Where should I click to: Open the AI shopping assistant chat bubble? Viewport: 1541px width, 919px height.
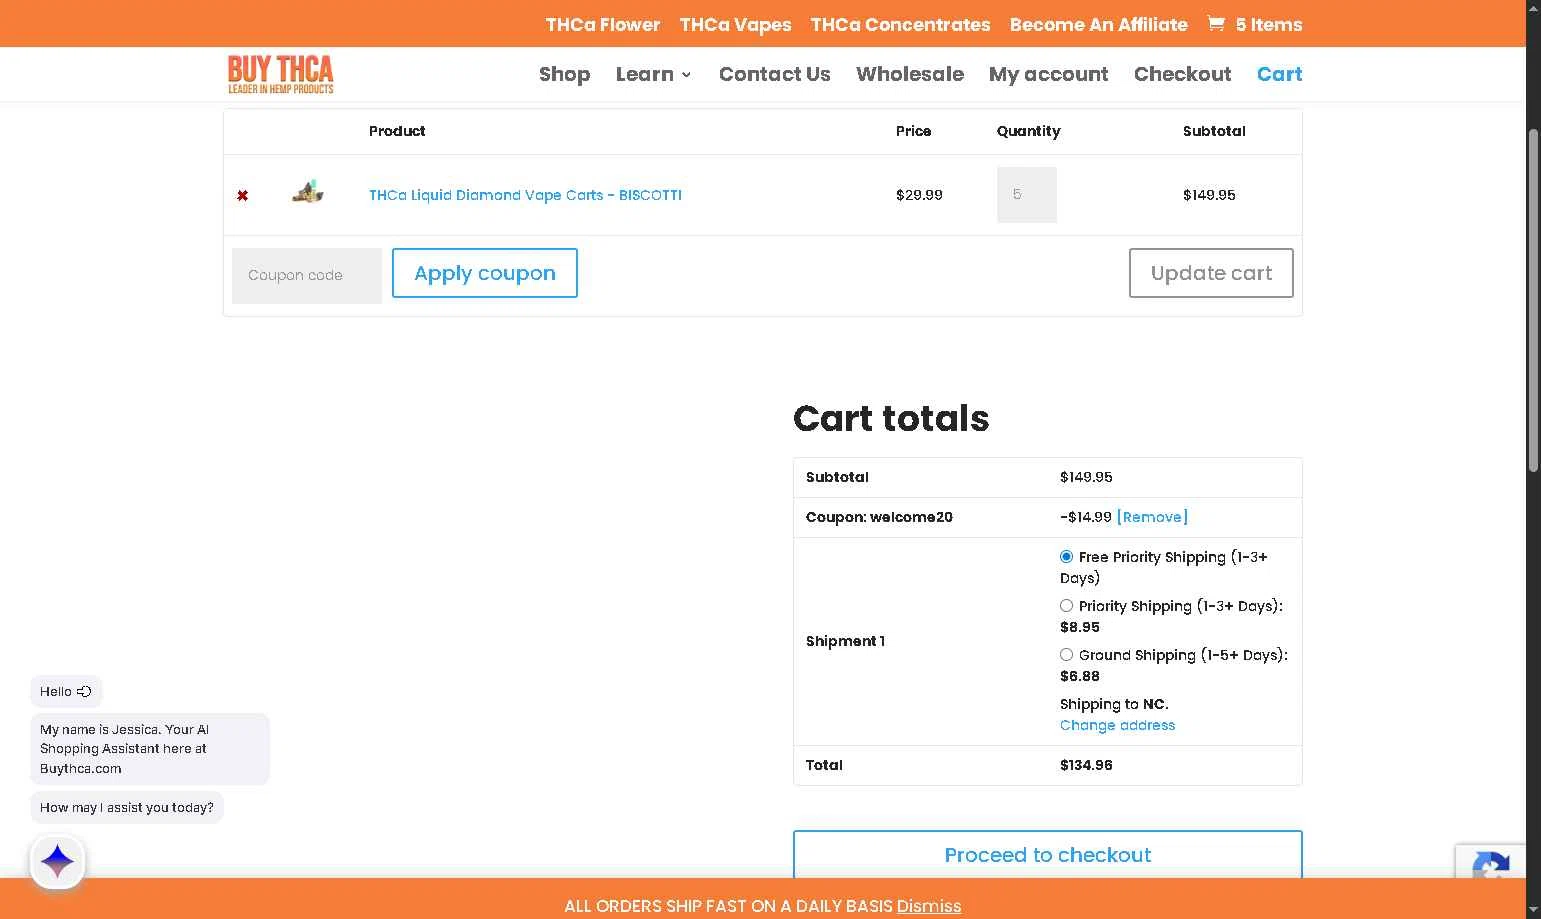[58, 861]
